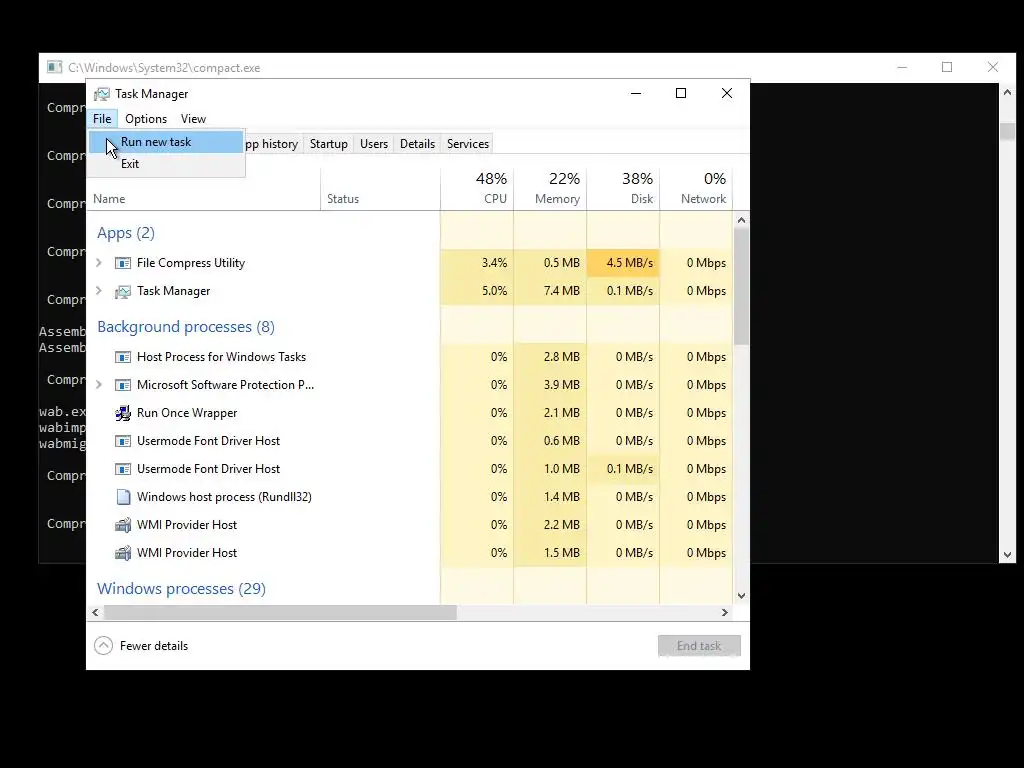
Task: Click the process list scroll up arrow
Action: [x=741, y=220]
